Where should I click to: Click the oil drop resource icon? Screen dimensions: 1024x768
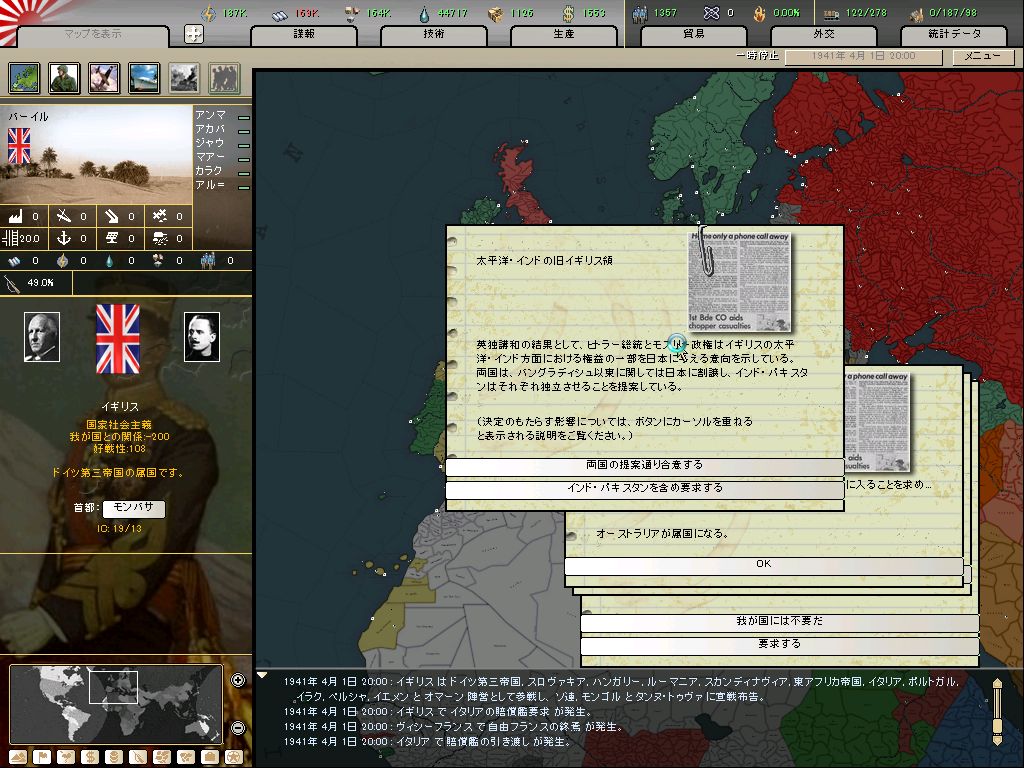(x=424, y=13)
